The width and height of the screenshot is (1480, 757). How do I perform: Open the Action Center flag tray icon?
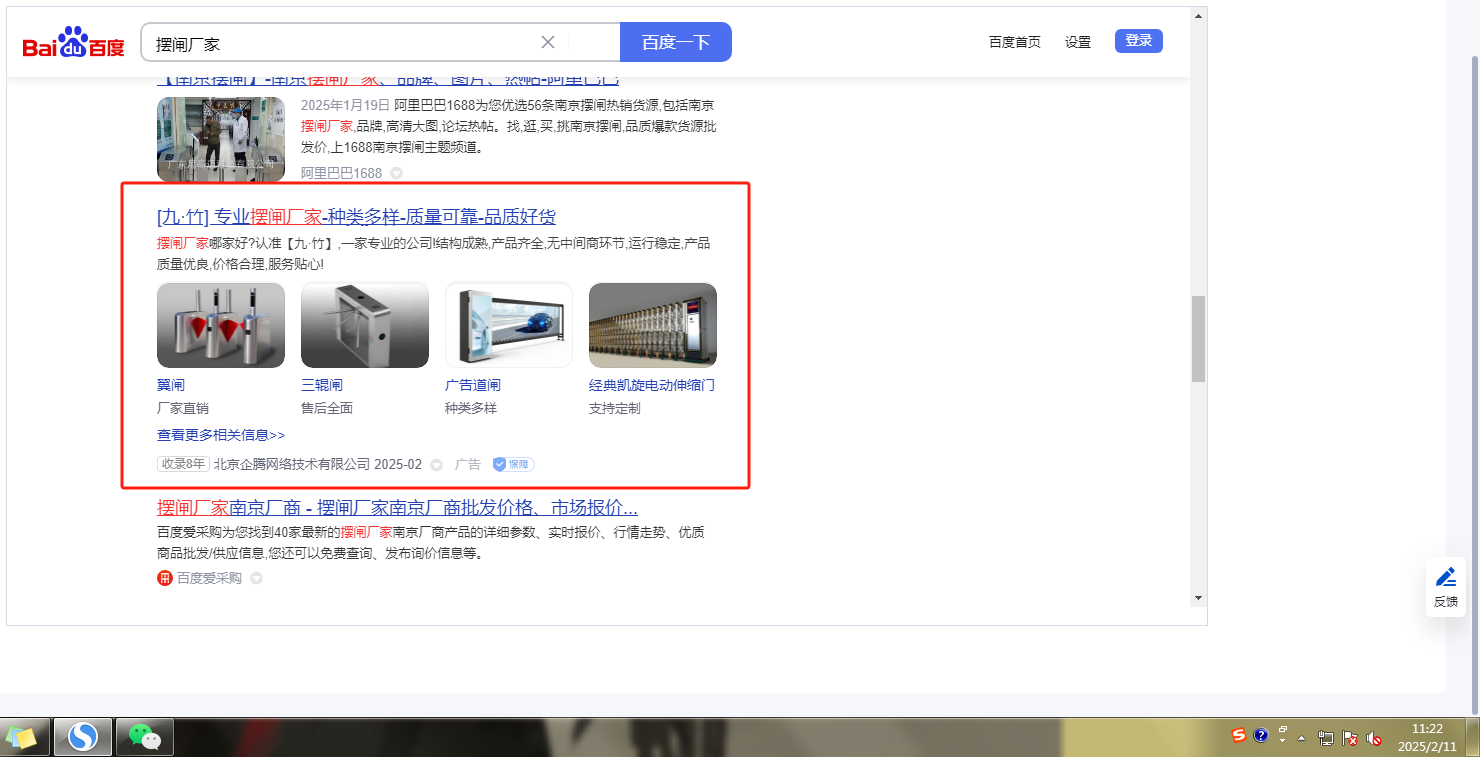coord(1350,739)
